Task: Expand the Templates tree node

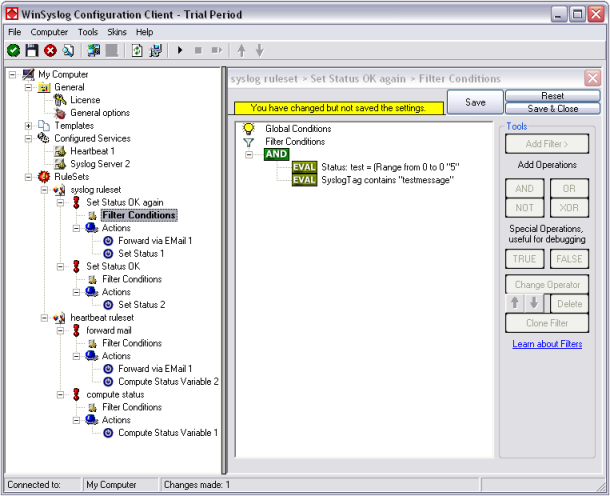Action: [x=28, y=126]
